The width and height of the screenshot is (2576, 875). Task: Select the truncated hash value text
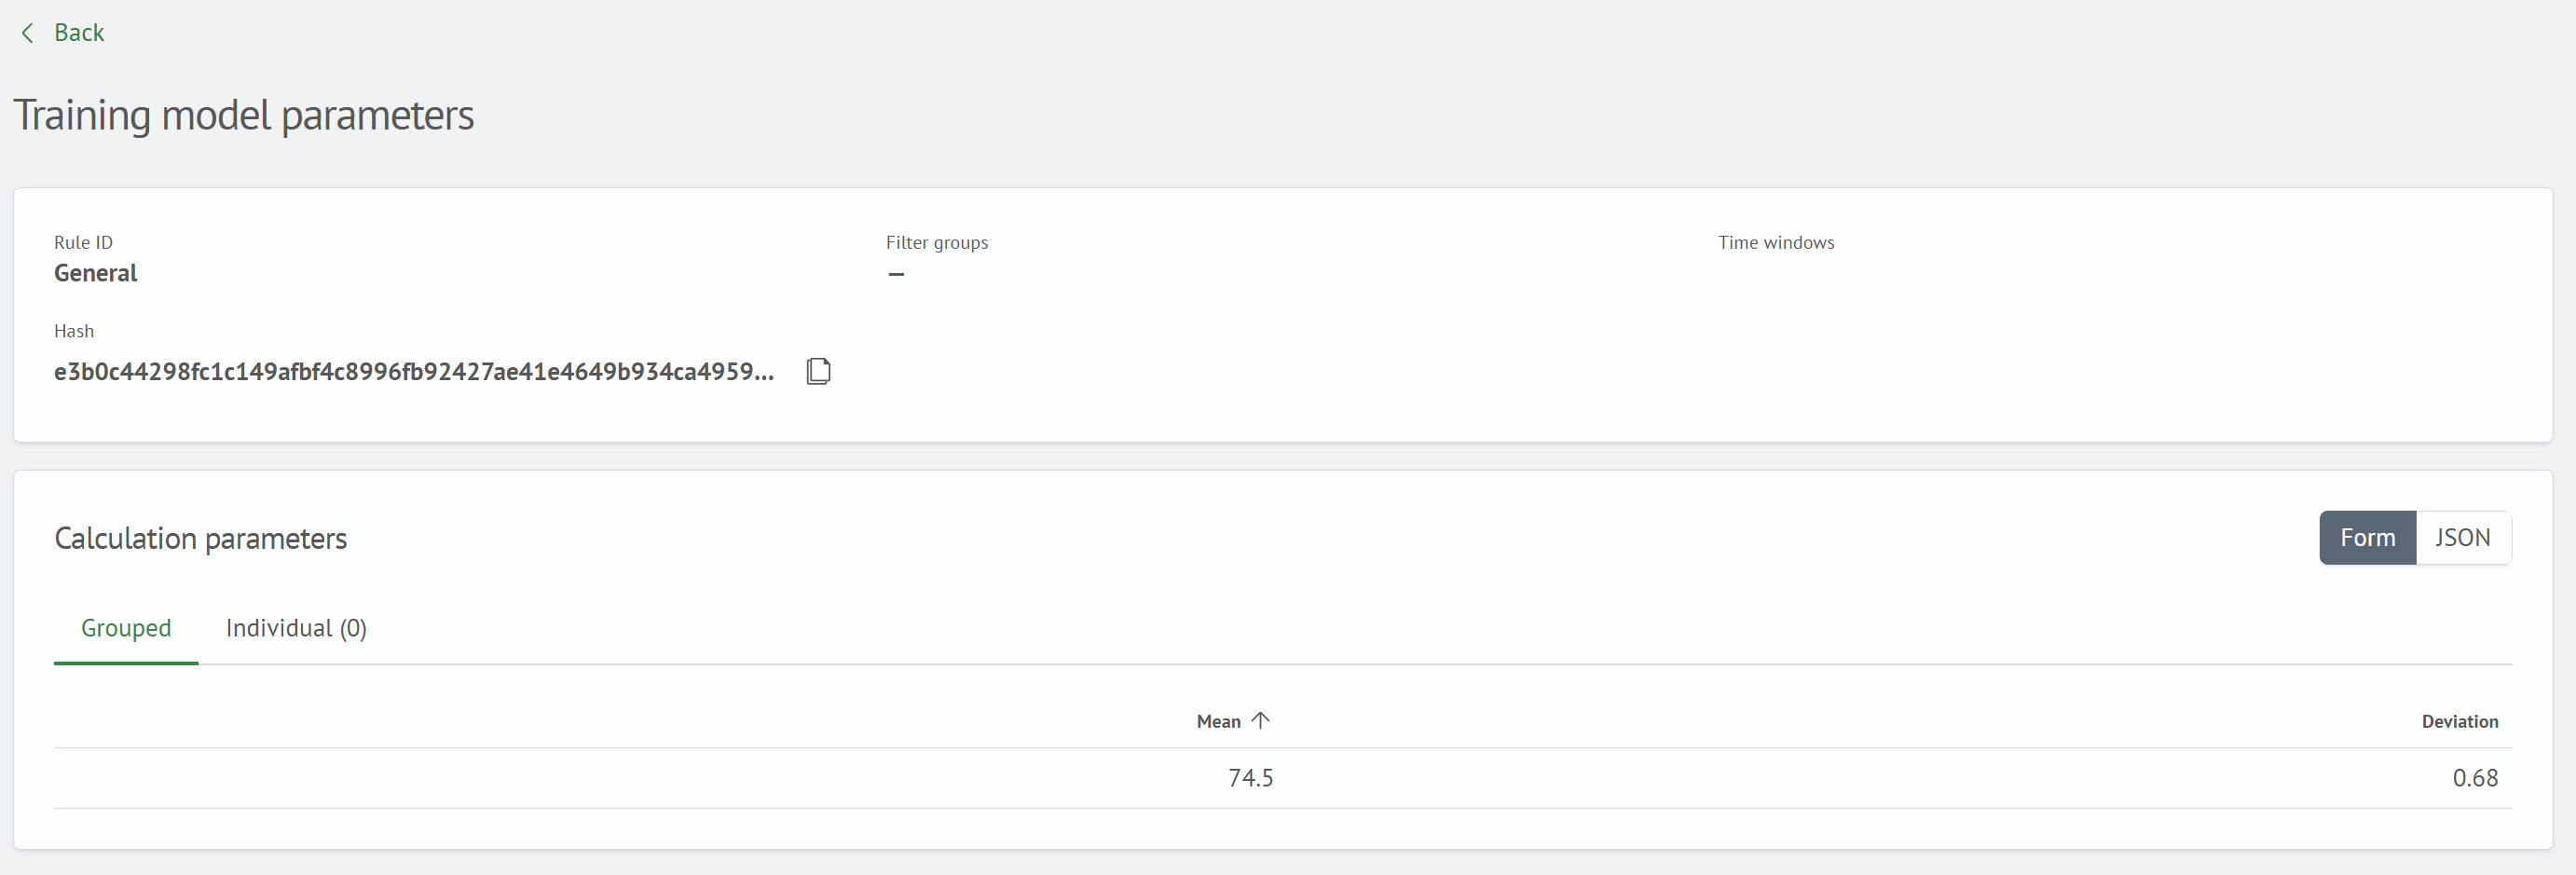tap(414, 372)
